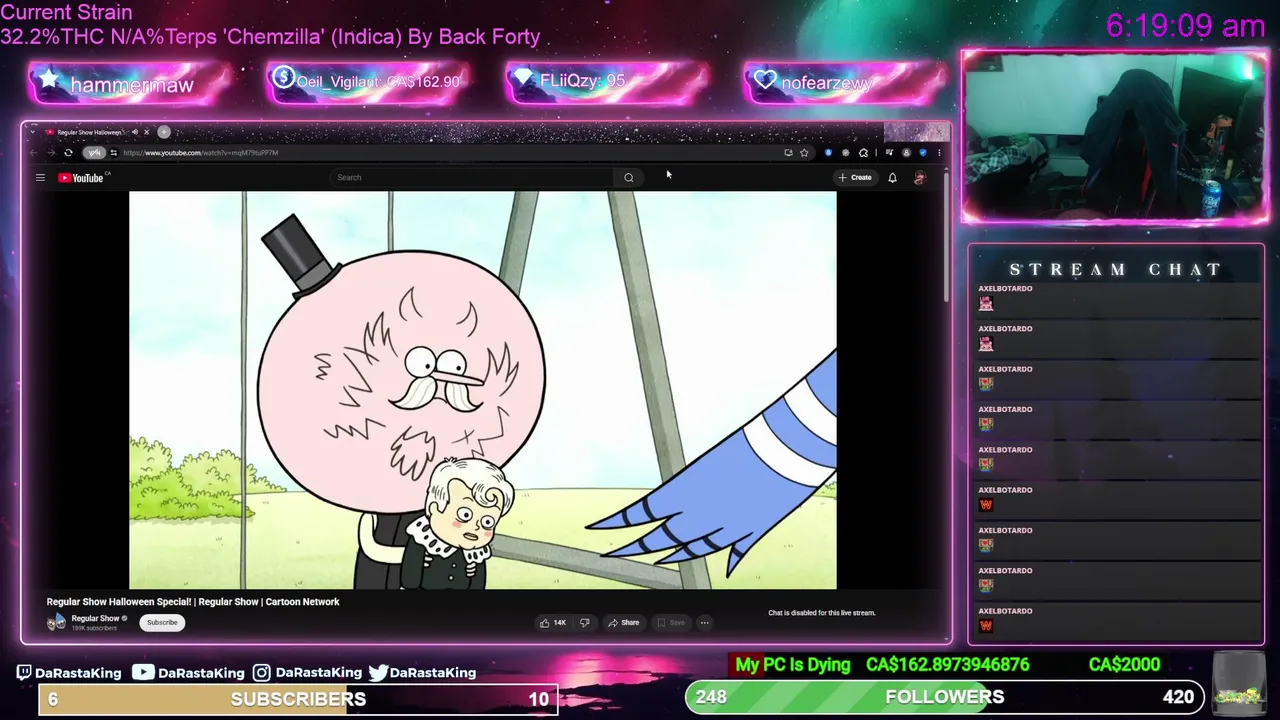Click the Oeil_Vigilant CA$162.90 donation badge
Viewport: 1280px width, 720px height.
pos(368,82)
